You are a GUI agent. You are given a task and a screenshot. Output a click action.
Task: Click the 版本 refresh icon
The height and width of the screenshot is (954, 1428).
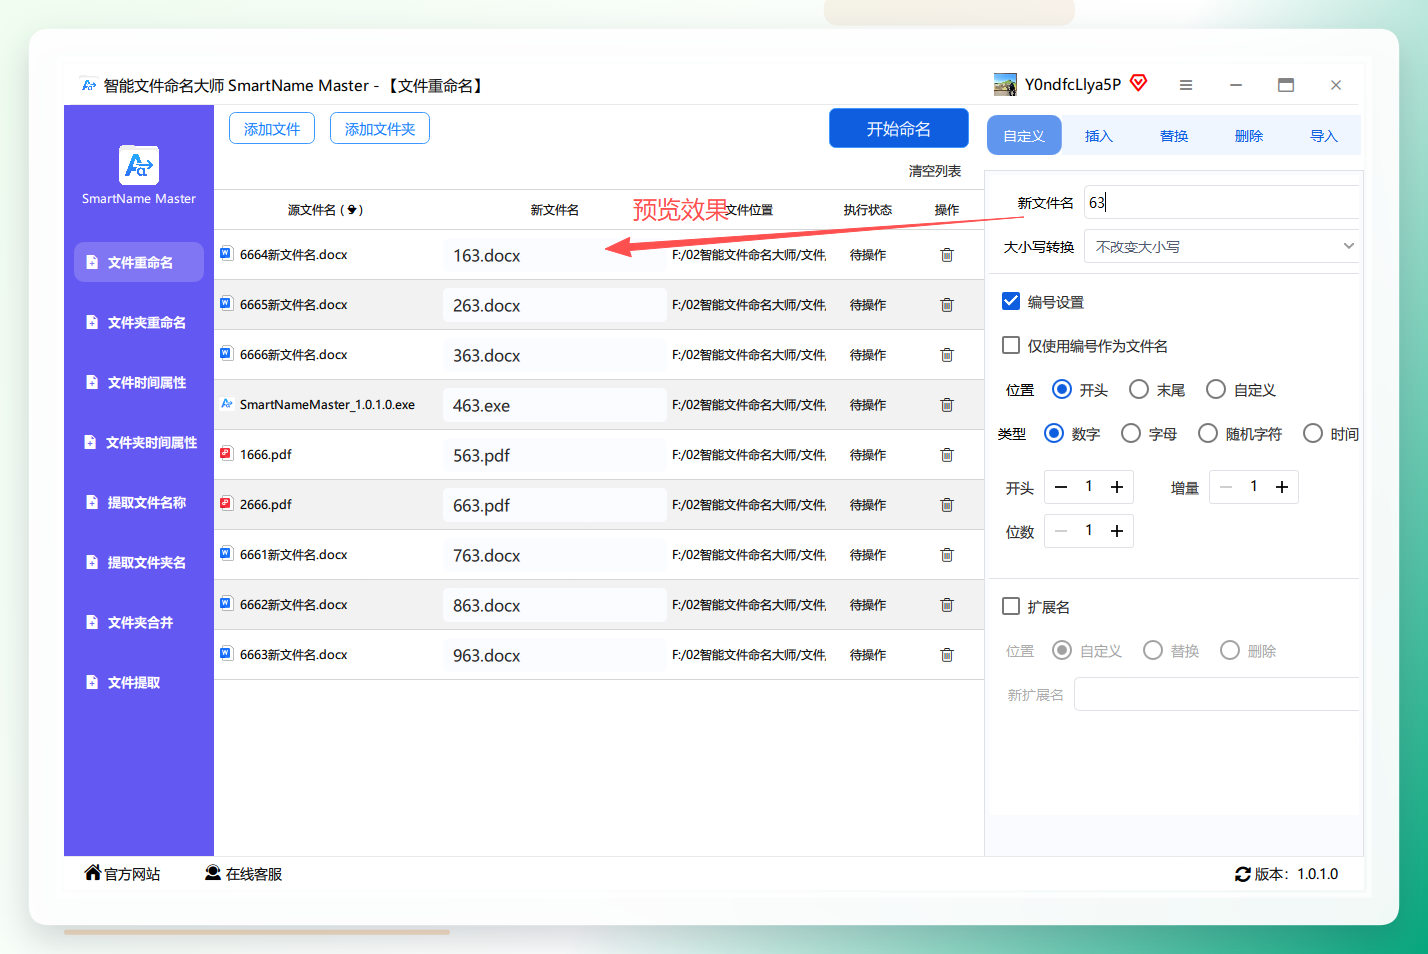pos(1243,874)
